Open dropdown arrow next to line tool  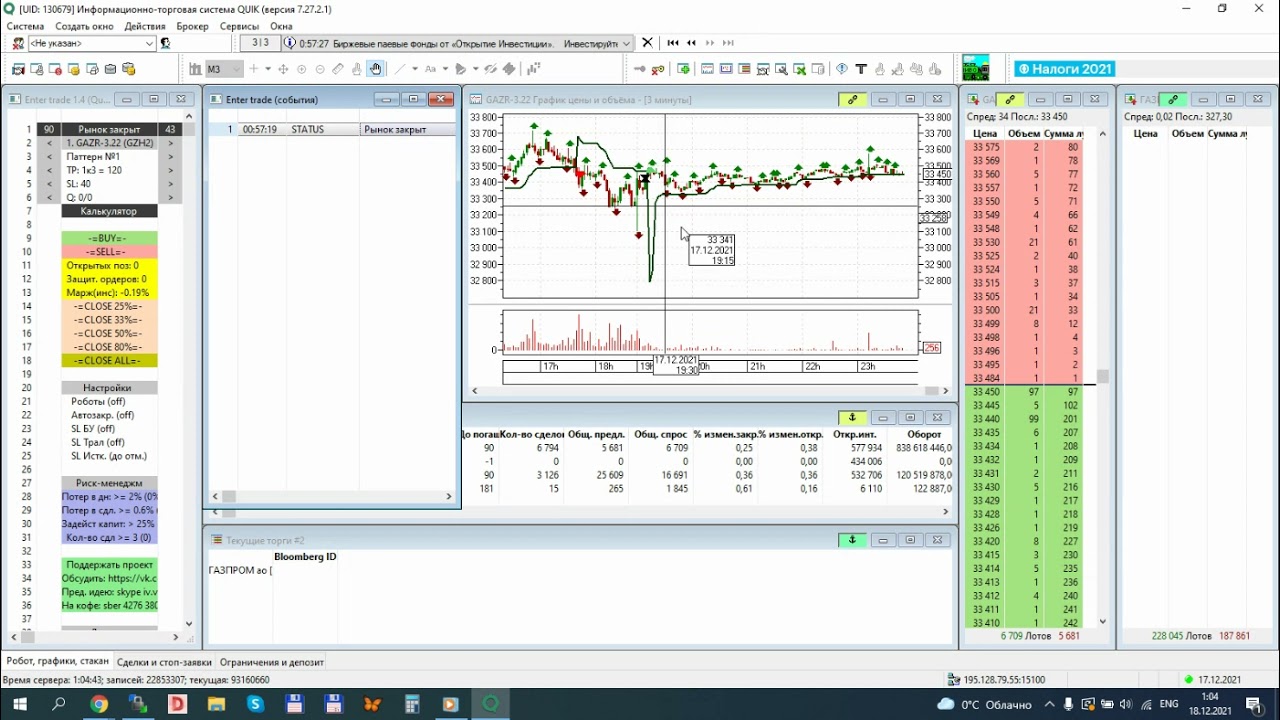coord(414,69)
